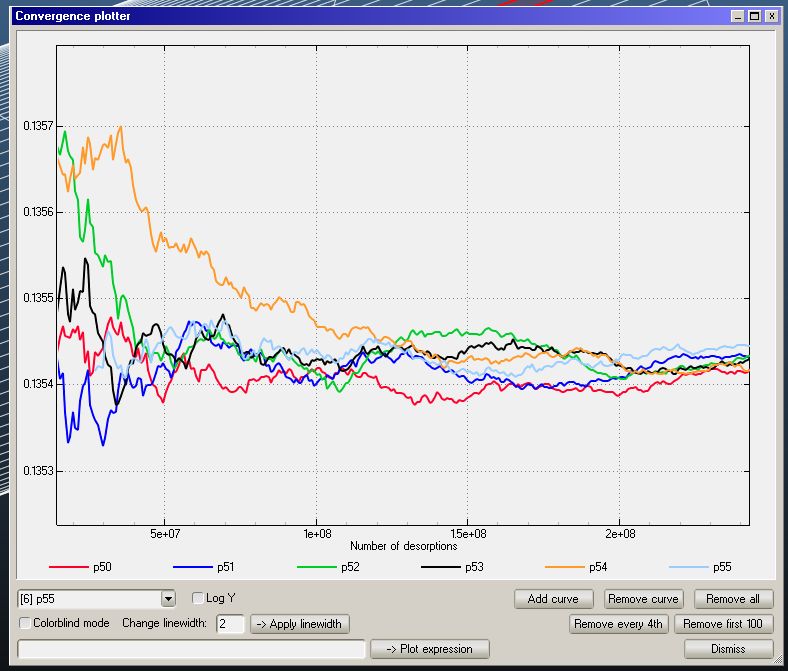Click Apply linewidth button
Image resolution: width=788 pixels, height=671 pixels.
(x=300, y=624)
